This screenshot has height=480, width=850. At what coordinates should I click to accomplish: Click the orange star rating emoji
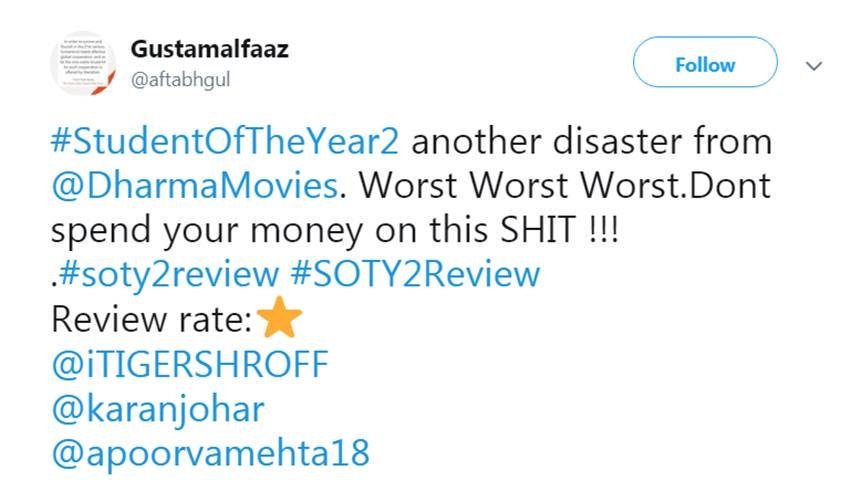pos(279,320)
